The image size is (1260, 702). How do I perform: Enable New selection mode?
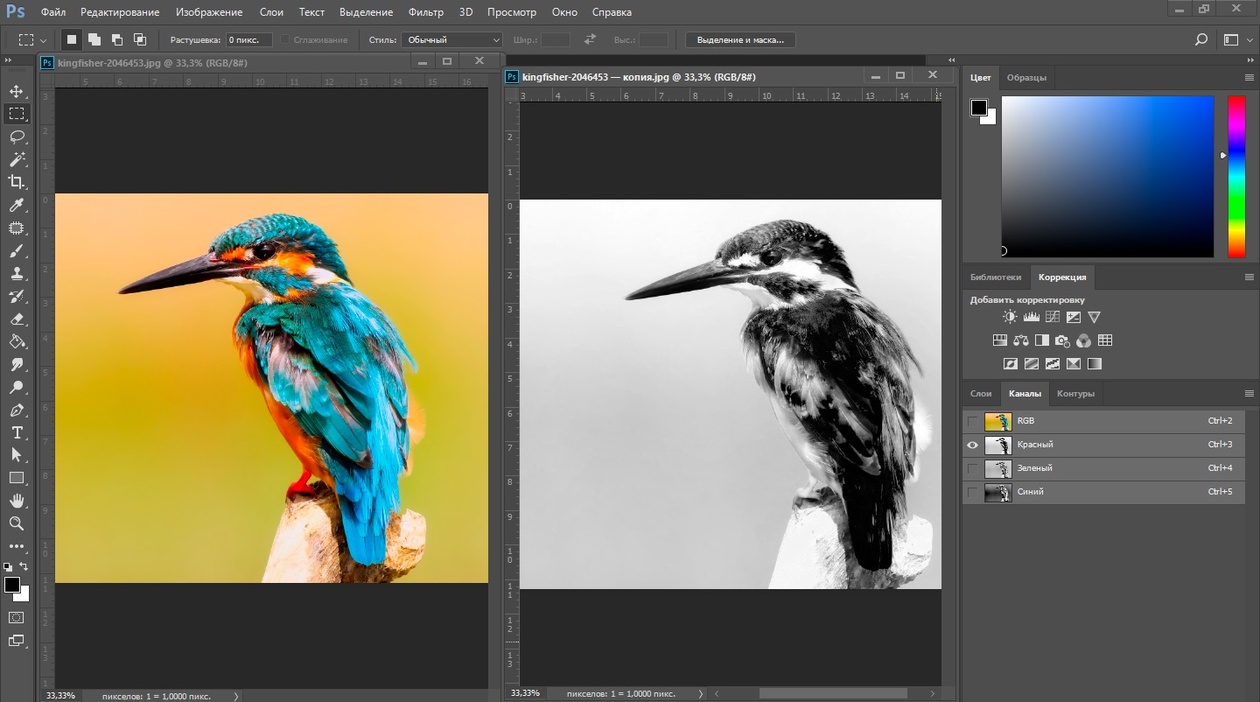(71, 40)
